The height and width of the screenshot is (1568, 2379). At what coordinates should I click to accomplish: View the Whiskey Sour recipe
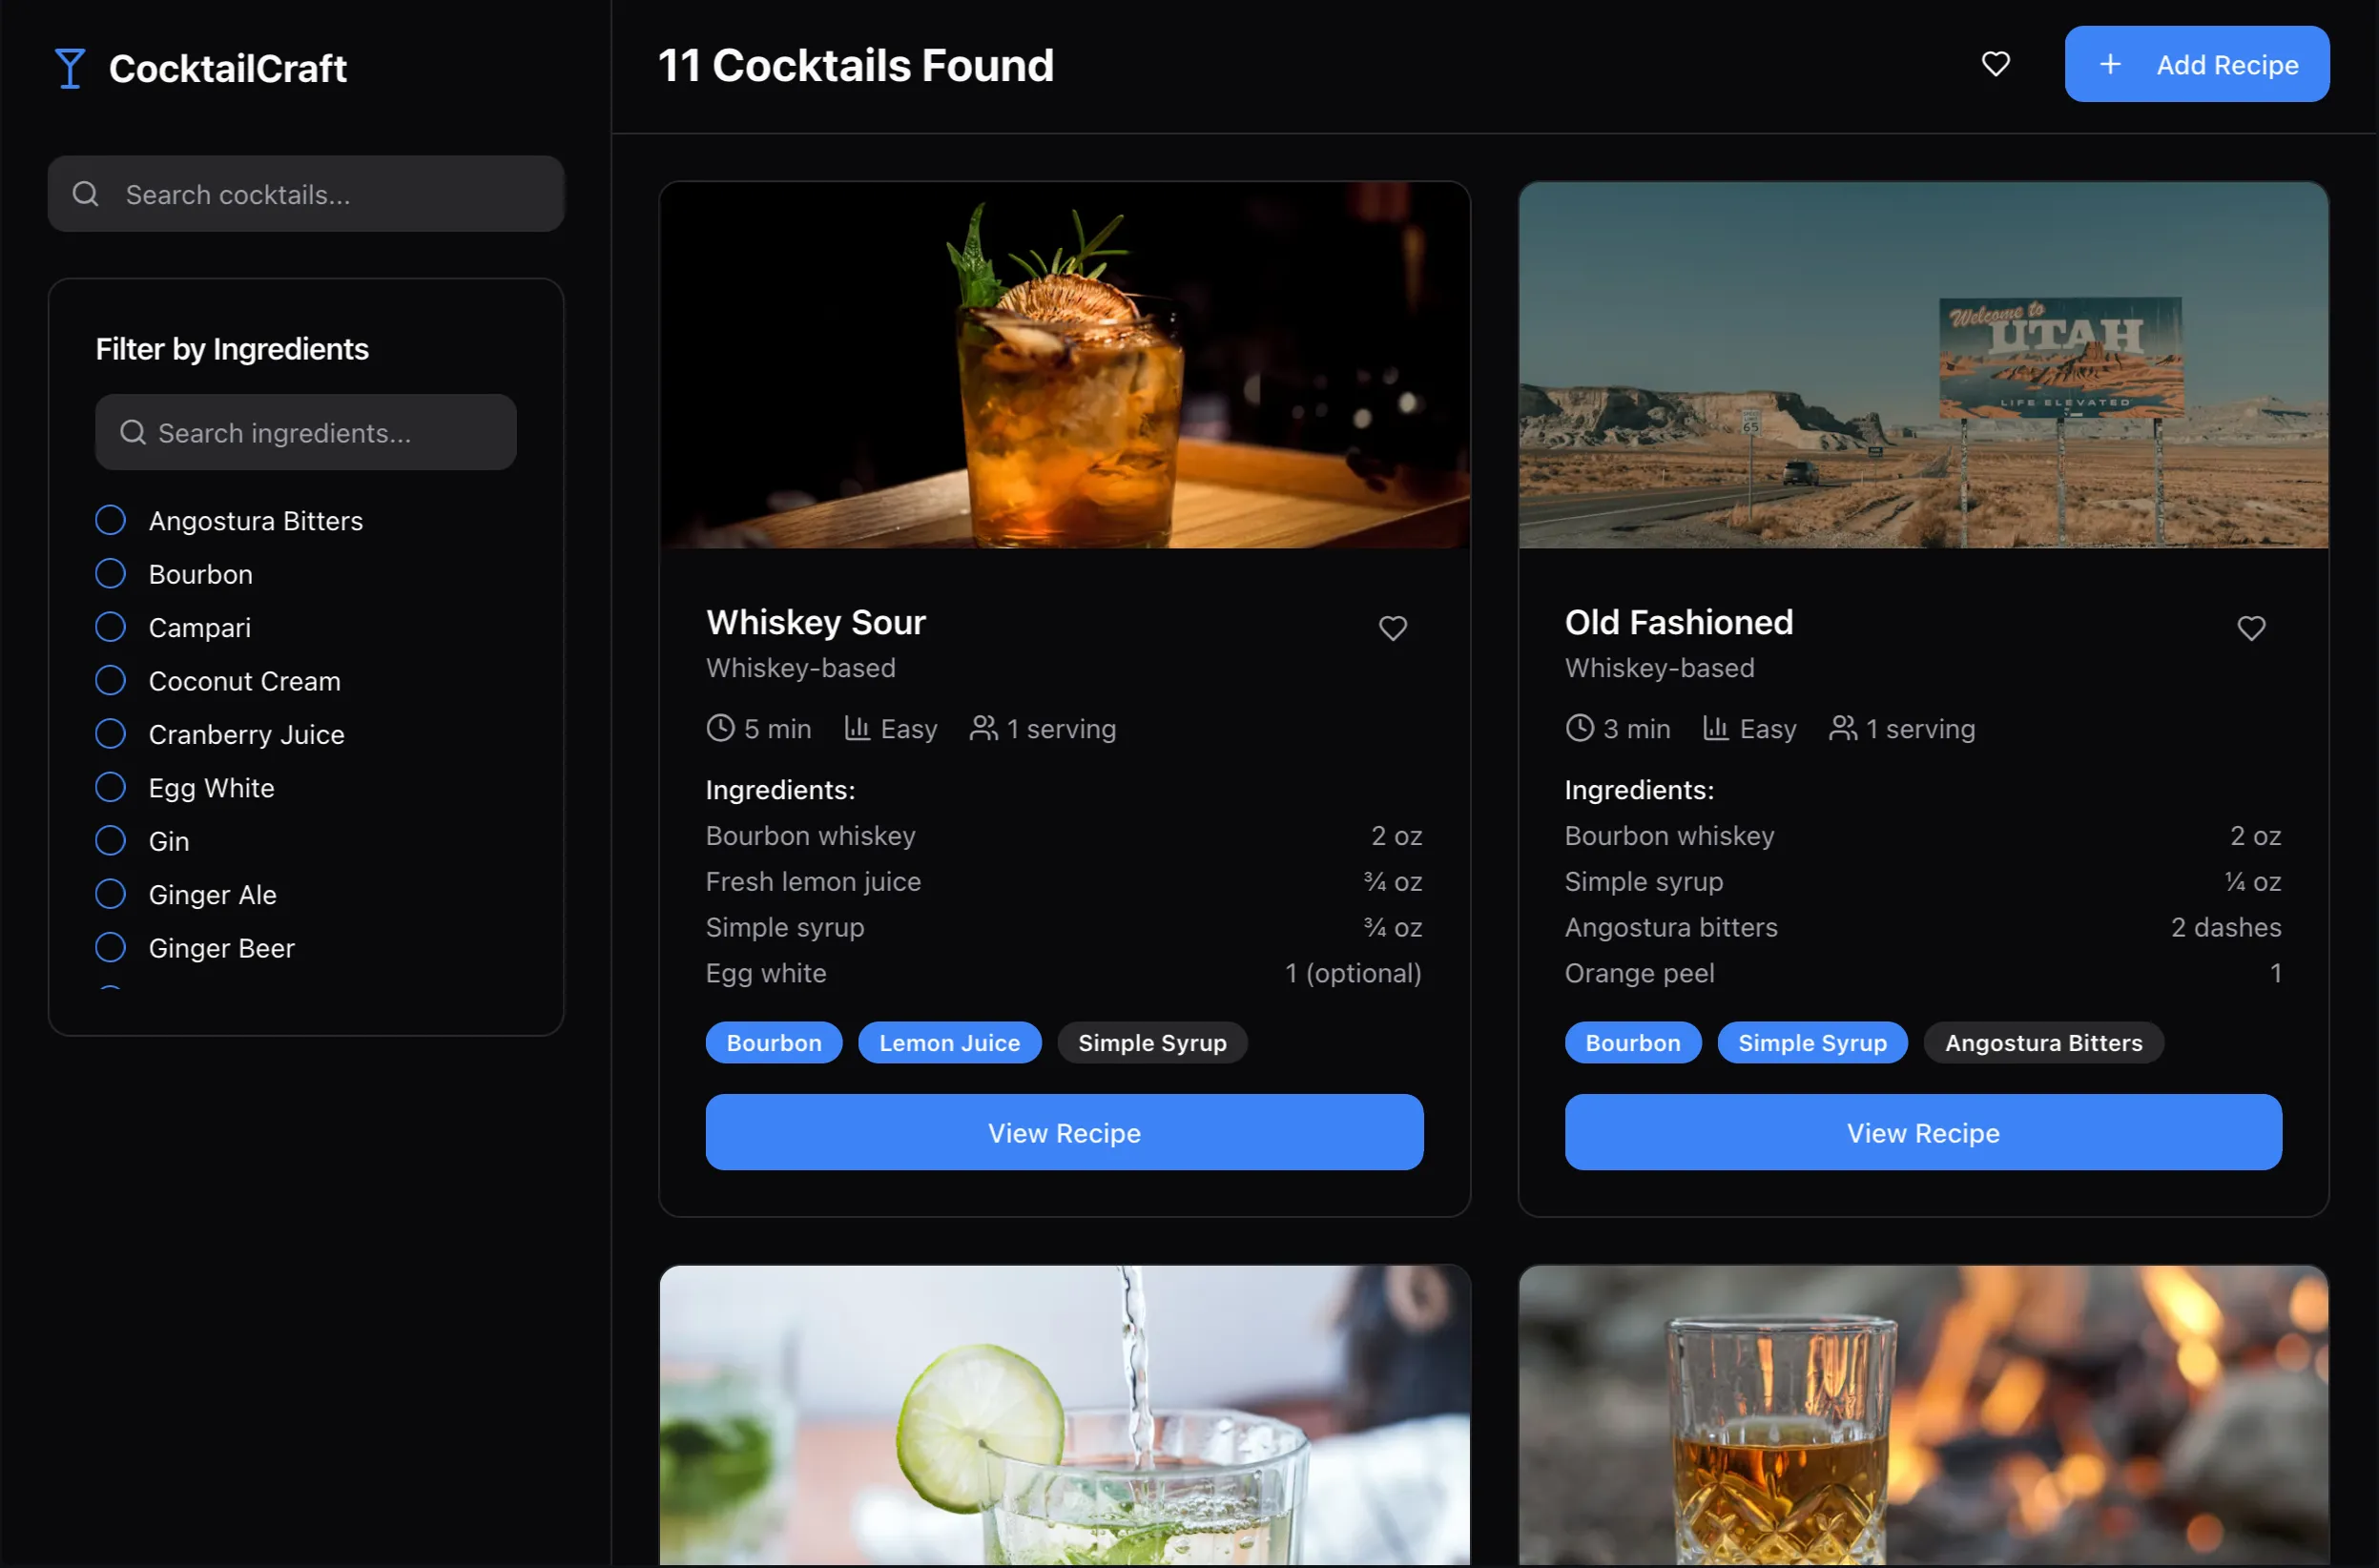click(x=1064, y=1132)
